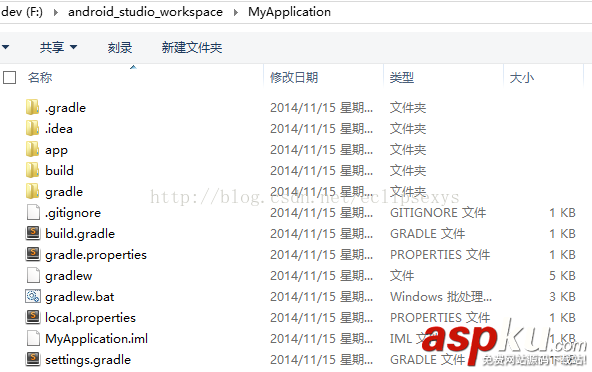Viewport: 592px width, 372px height.
Task: Click the .idea folder icon
Action: click(32, 128)
